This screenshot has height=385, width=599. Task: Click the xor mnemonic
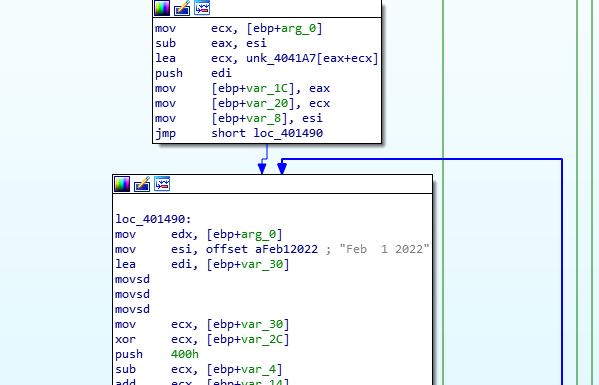pos(125,339)
